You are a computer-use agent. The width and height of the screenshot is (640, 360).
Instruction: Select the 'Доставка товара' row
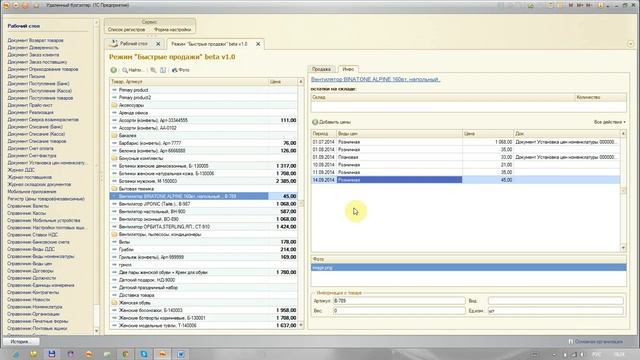(204, 295)
